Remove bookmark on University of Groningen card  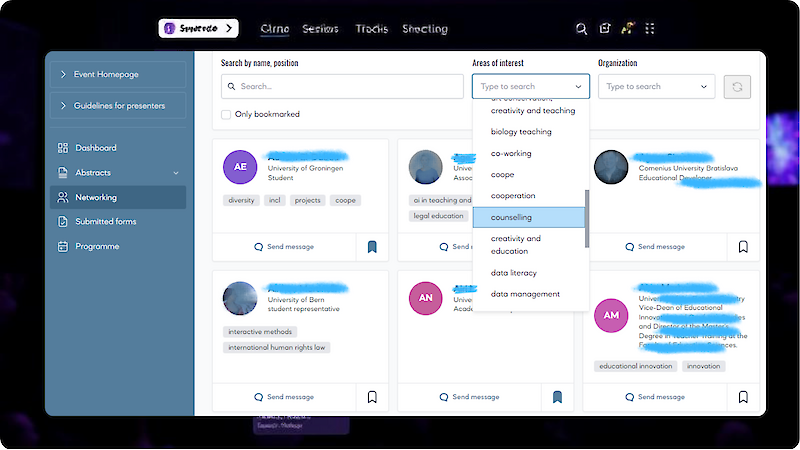(x=371, y=246)
